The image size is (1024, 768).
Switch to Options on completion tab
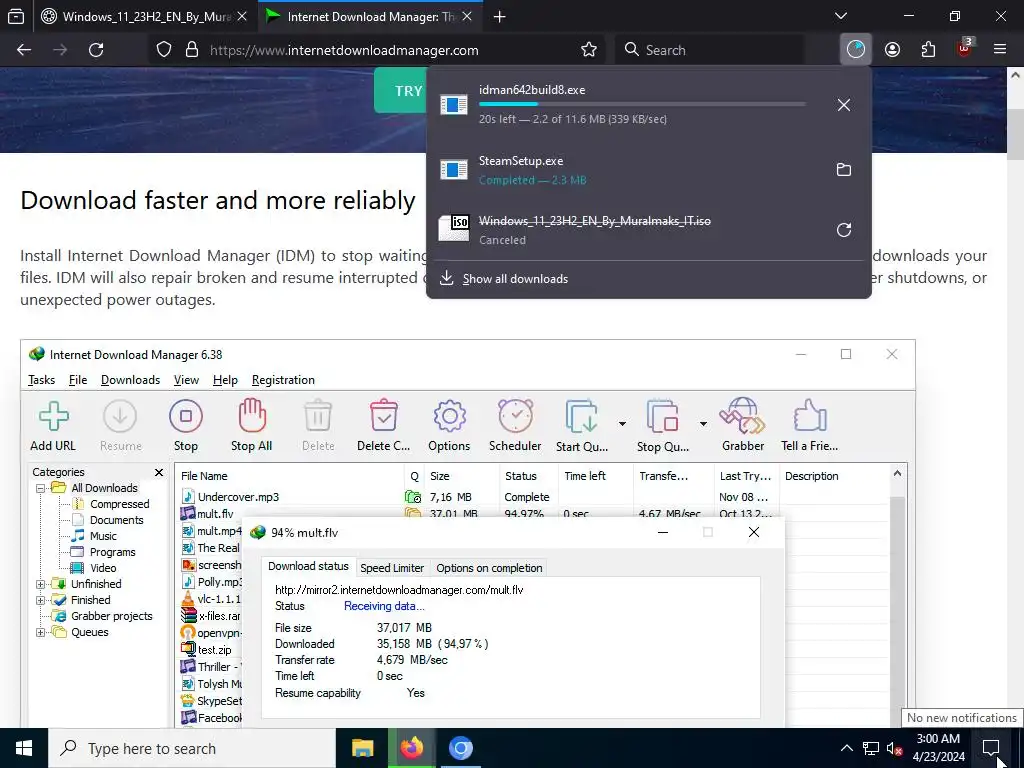(x=489, y=568)
